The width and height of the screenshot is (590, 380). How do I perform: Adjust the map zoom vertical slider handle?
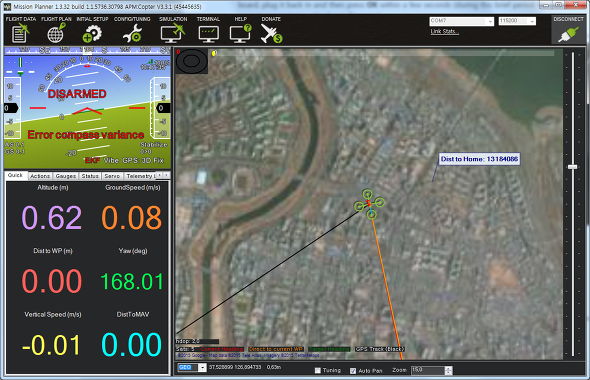pos(572,167)
